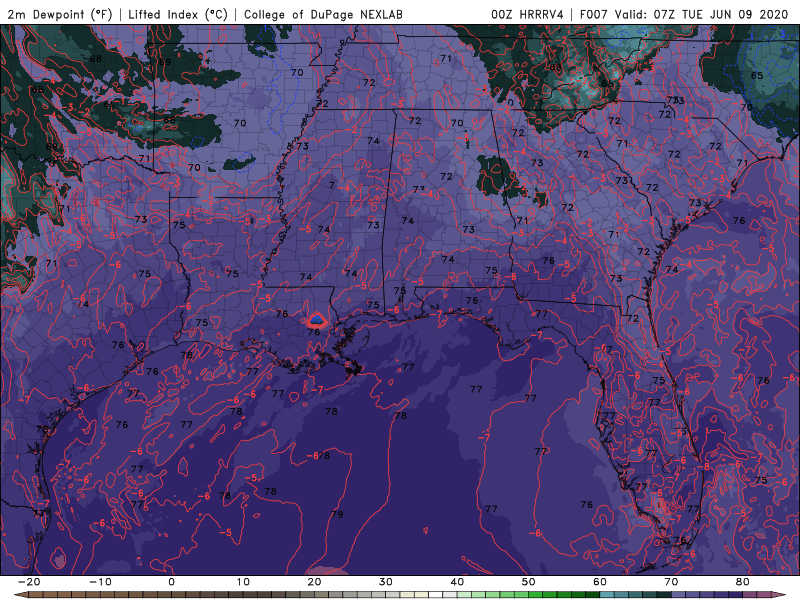This screenshot has height=600, width=800.
Task: Click the '79' dewpoint value in the Gulf
Action: click(337, 514)
